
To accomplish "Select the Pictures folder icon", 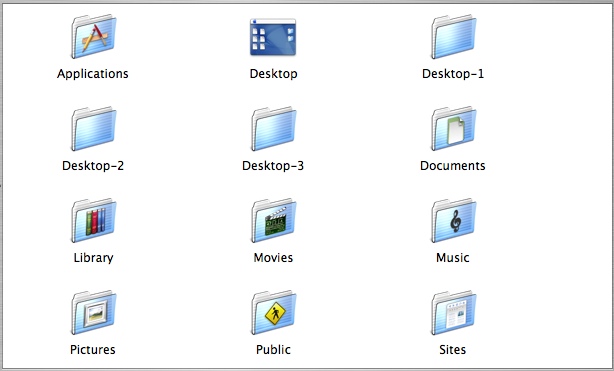I will pos(93,313).
